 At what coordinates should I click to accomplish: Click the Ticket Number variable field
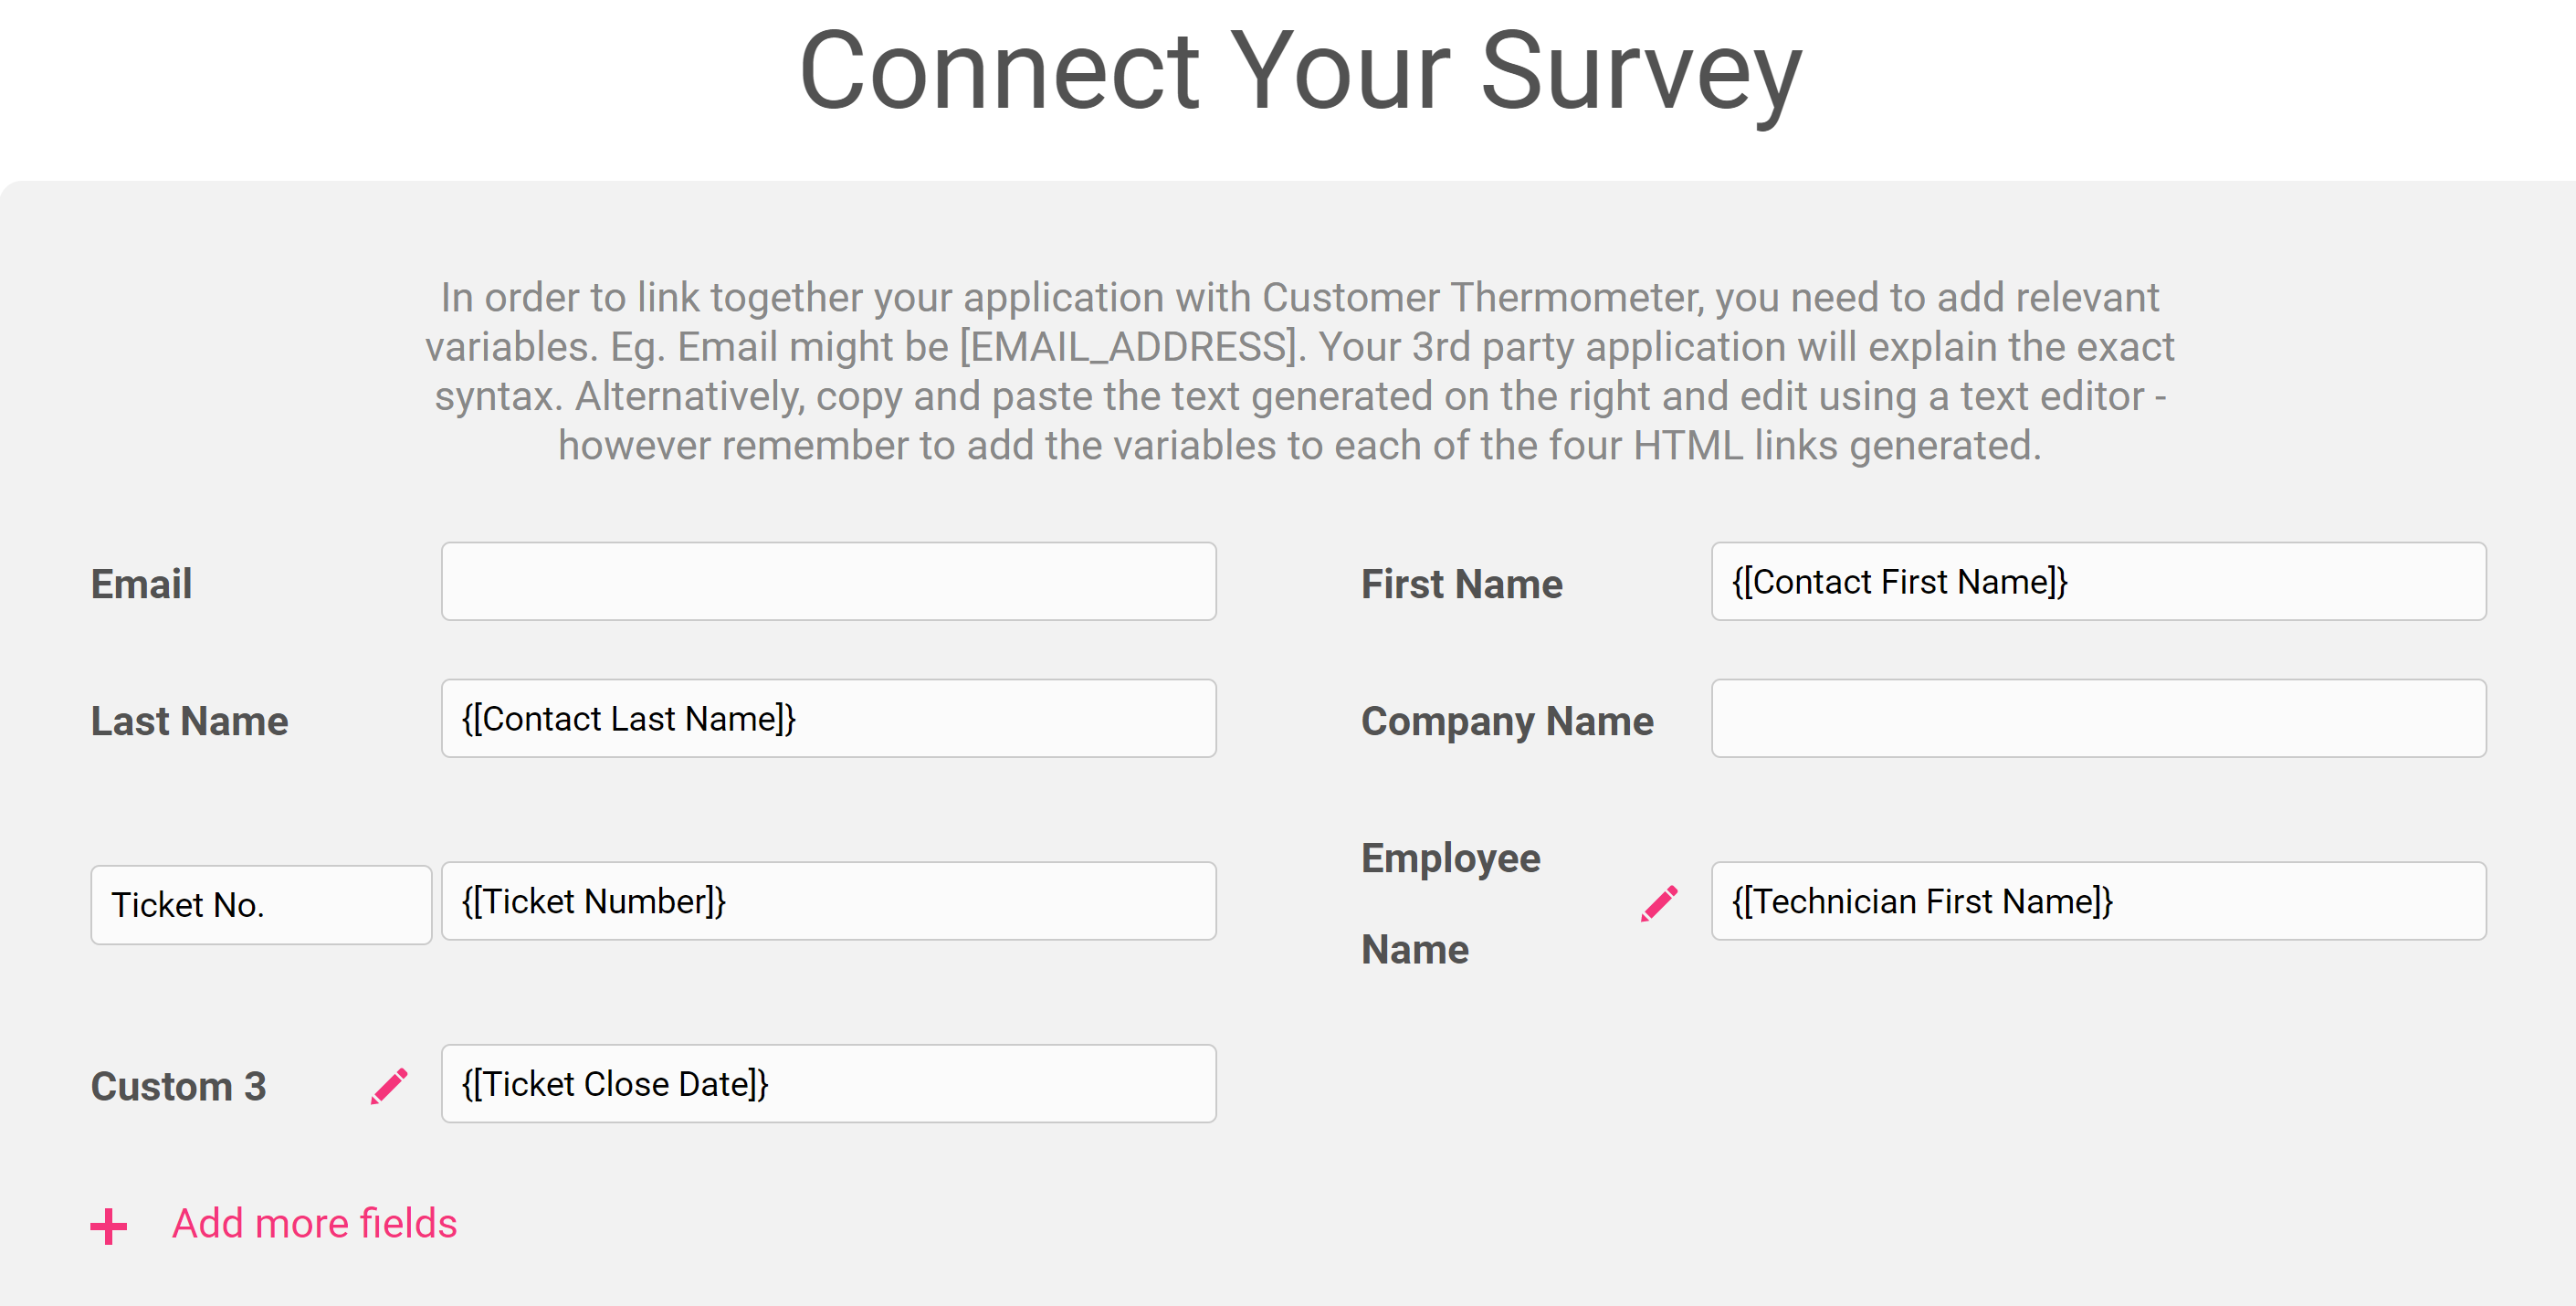tap(828, 901)
